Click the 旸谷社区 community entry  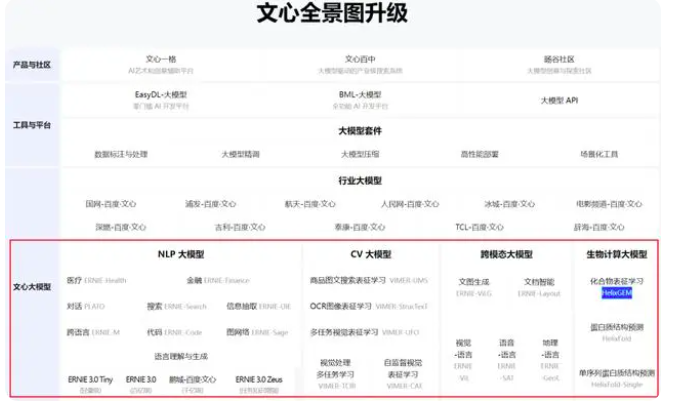[x=559, y=64]
